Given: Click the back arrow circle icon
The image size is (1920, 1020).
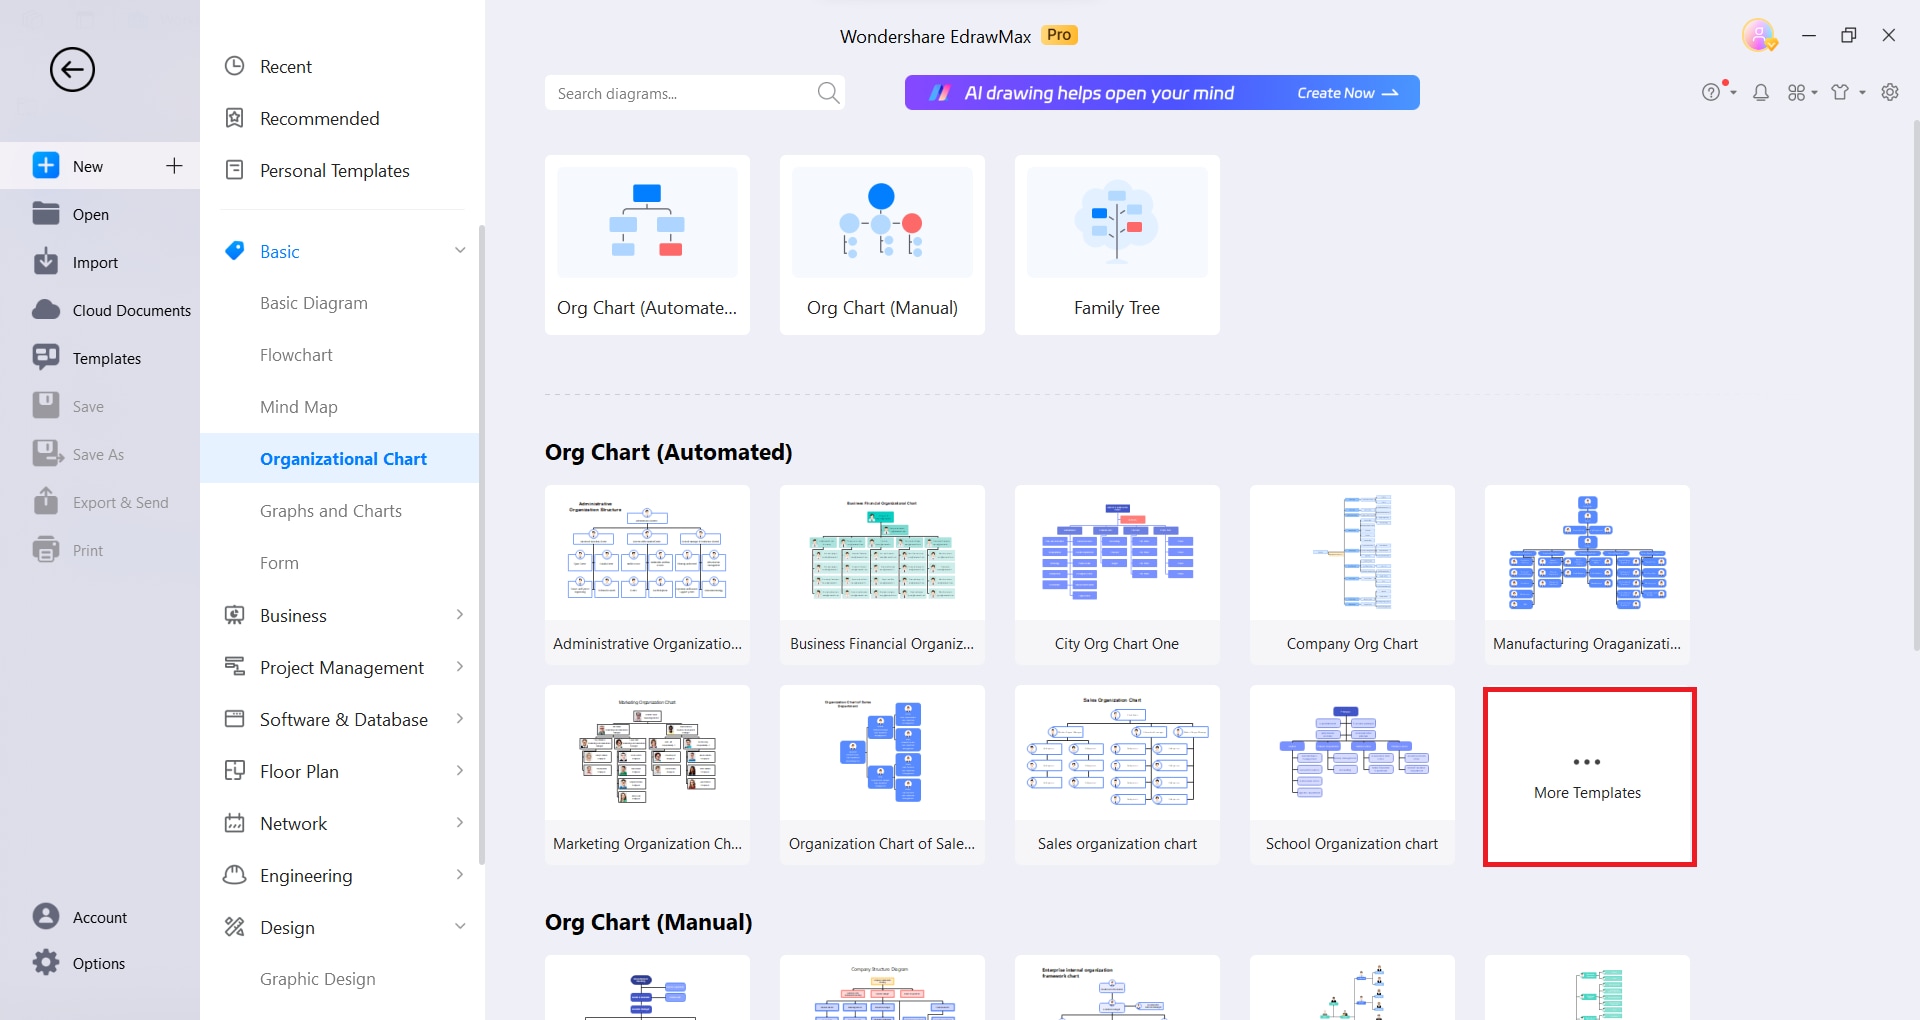Looking at the screenshot, I should (72, 70).
